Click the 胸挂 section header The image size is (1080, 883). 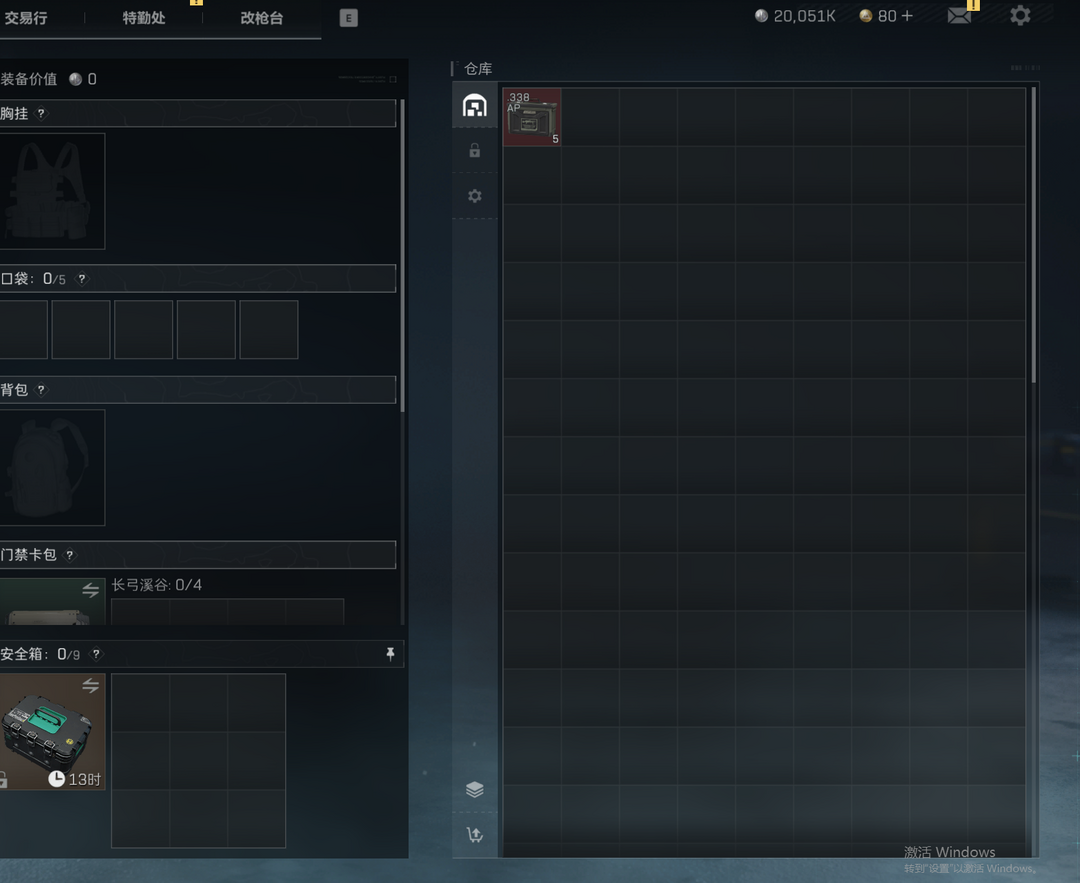pyautogui.click(x=198, y=113)
